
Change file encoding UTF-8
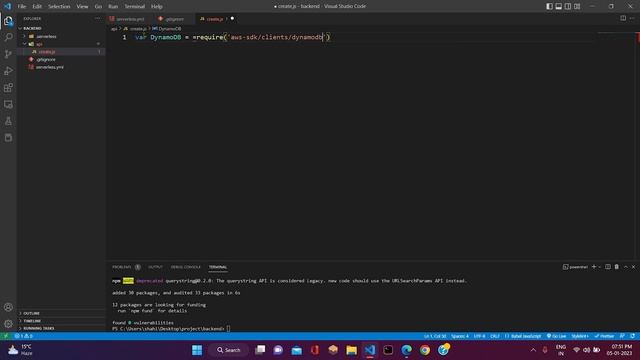click(480, 336)
